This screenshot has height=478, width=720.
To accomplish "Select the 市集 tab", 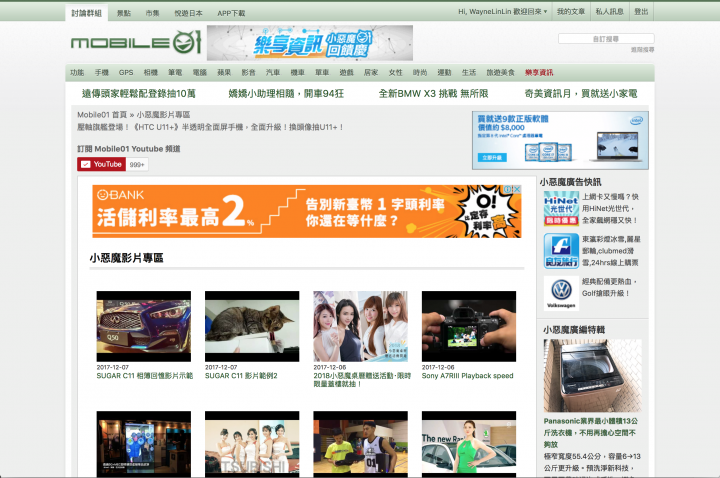I will [x=152, y=13].
